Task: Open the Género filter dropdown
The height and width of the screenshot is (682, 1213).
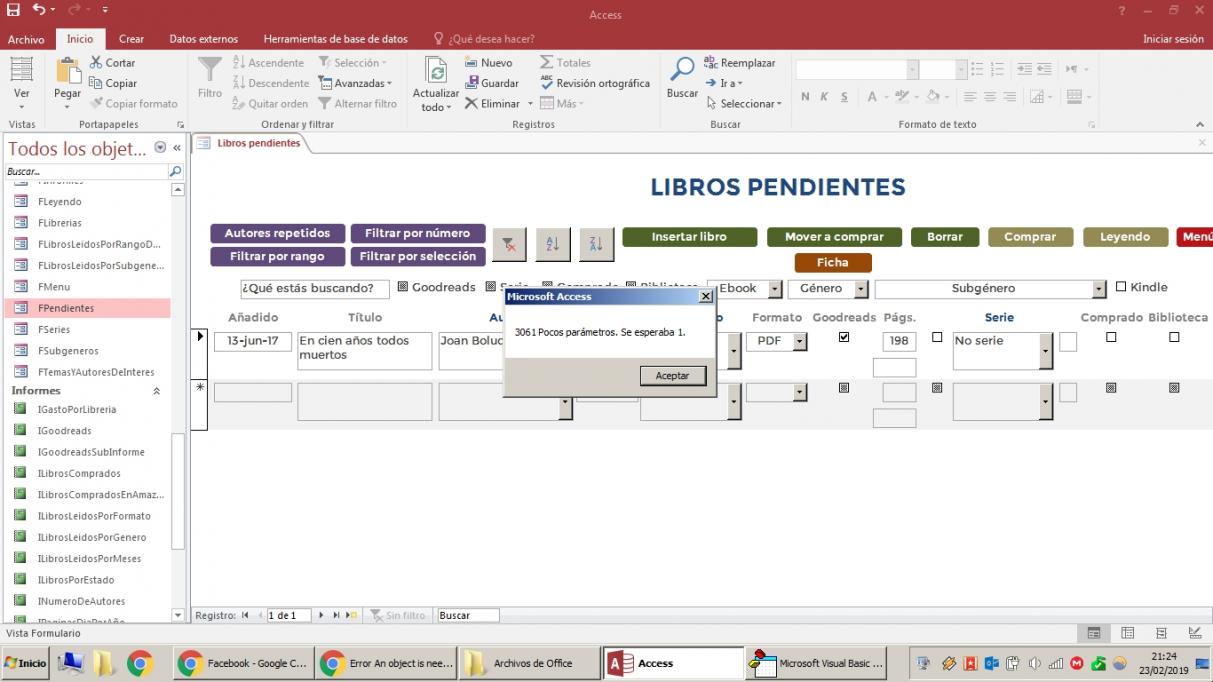Action: click(861, 289)
